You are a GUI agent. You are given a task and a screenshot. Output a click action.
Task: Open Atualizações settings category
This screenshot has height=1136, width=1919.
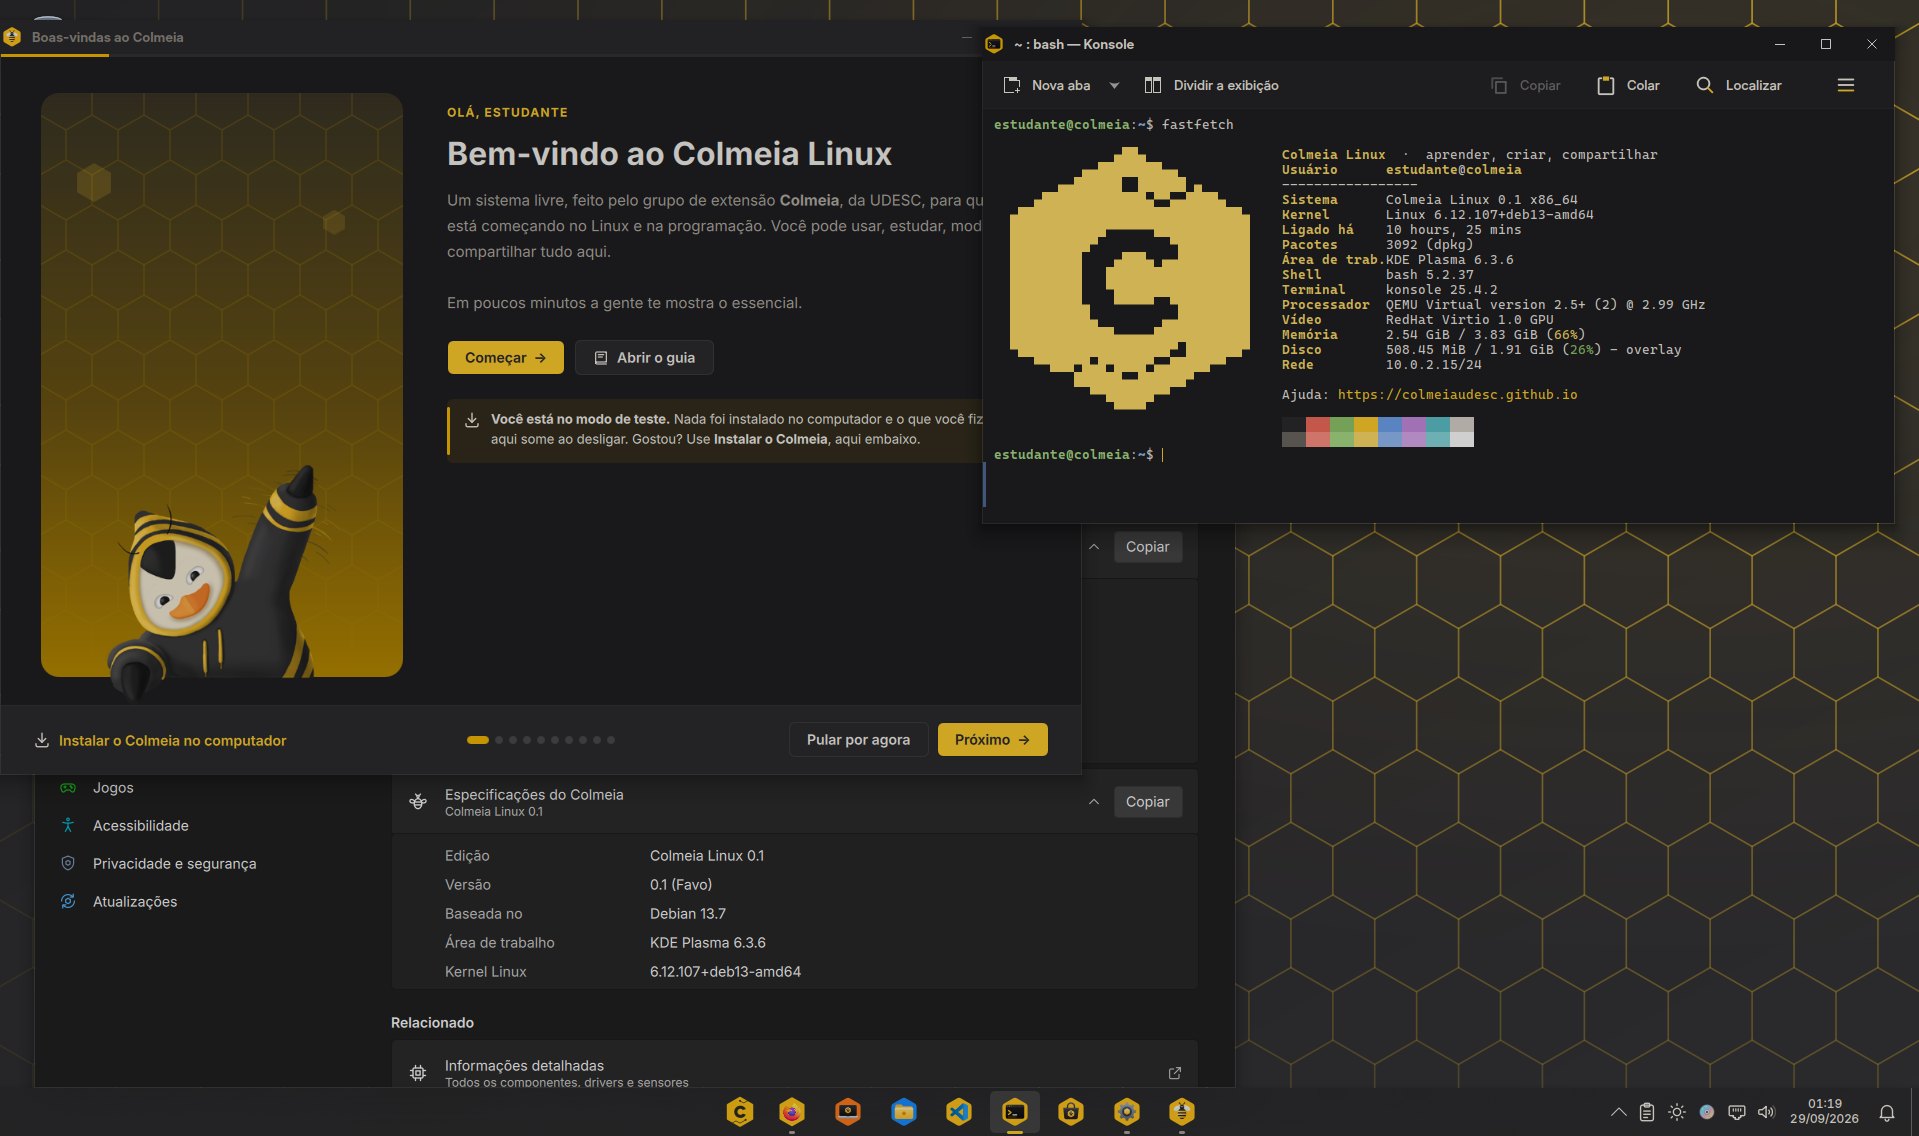click(x=135, y=902)
